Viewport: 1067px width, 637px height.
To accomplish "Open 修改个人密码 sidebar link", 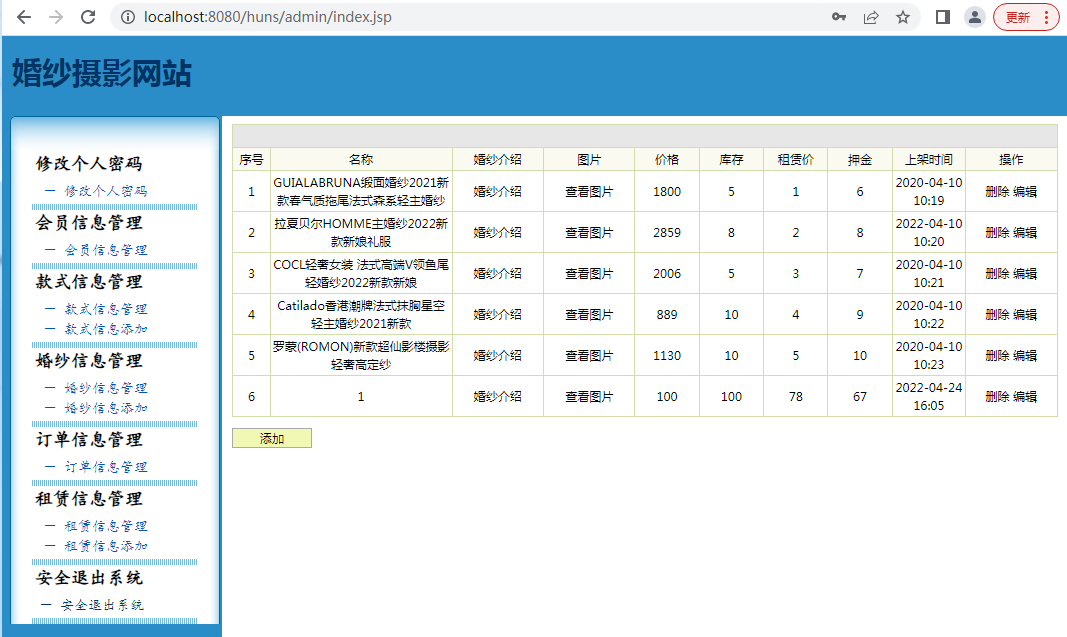I will point(105,191).
